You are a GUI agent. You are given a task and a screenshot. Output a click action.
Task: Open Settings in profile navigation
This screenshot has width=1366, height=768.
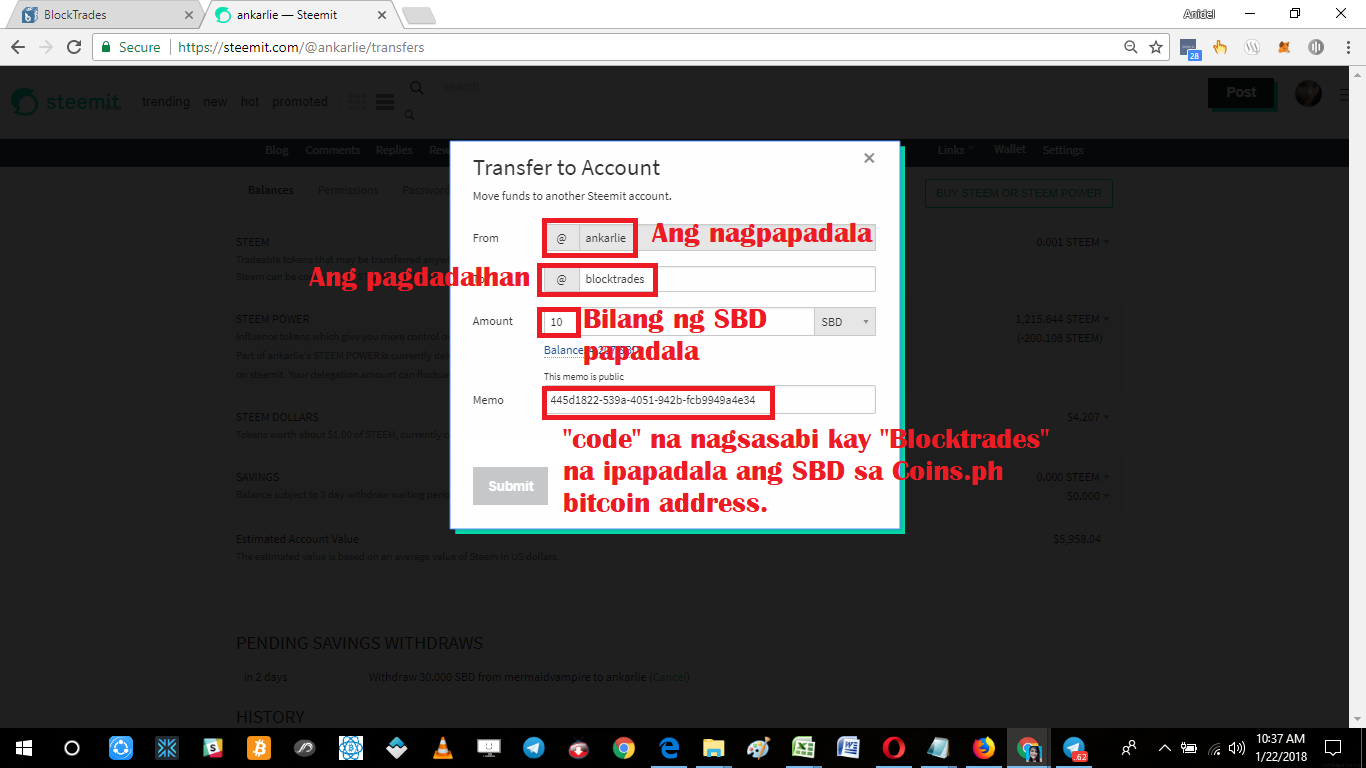coord(1063,150)
